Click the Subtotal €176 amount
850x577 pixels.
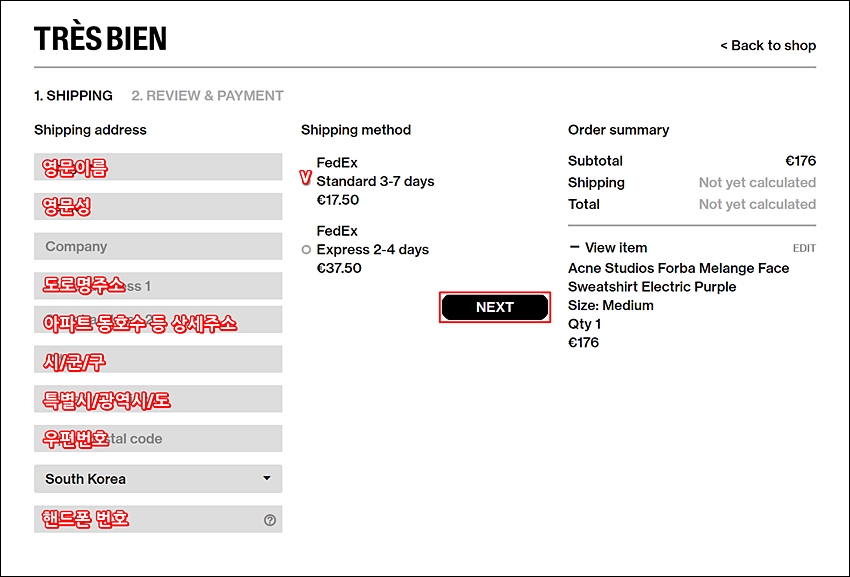tap(800, 161)
